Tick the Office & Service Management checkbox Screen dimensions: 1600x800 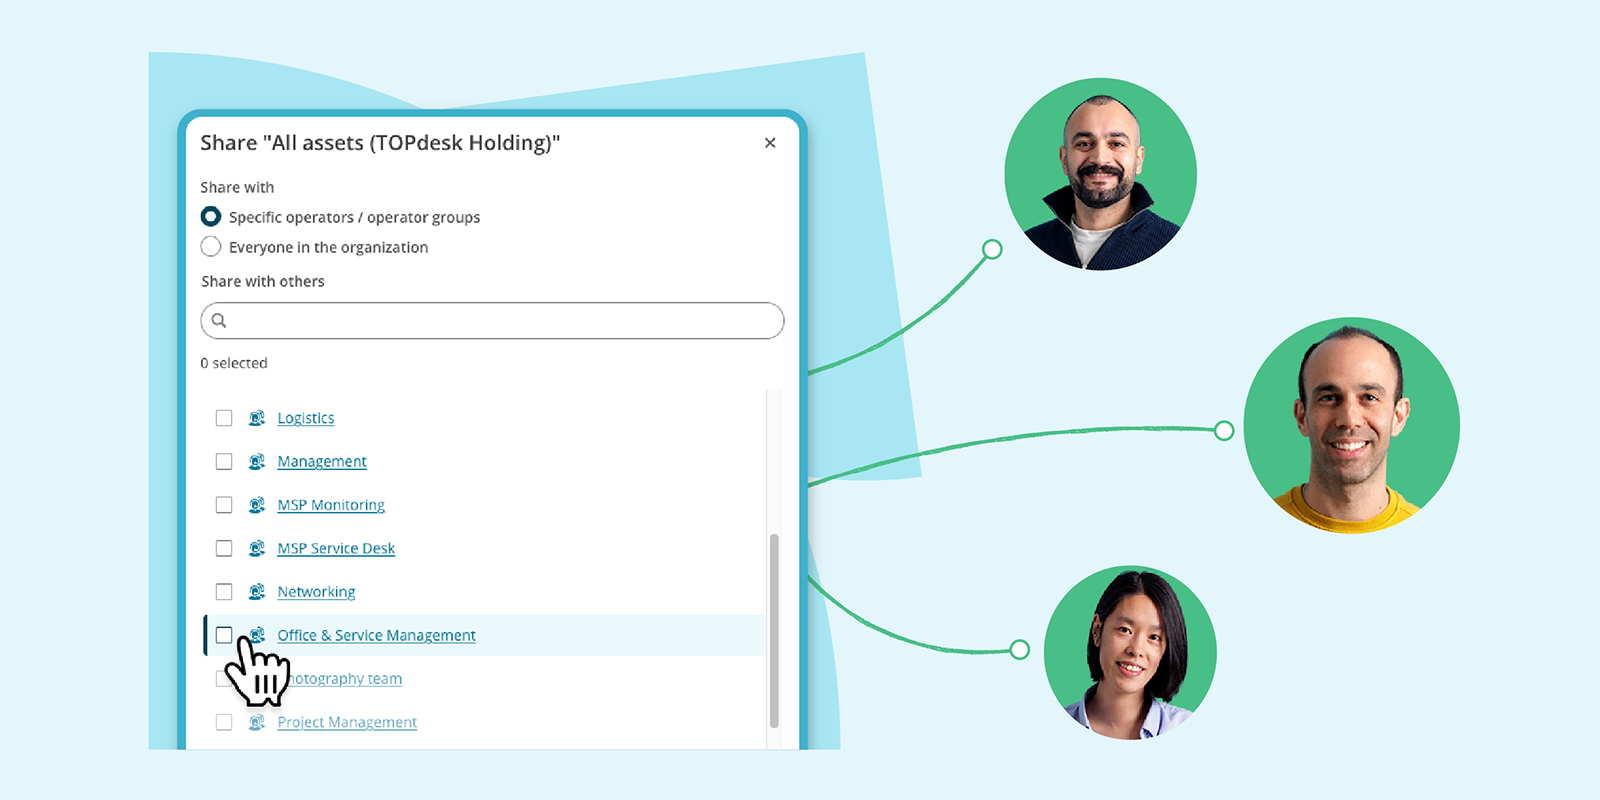click(x=224, y=635)
